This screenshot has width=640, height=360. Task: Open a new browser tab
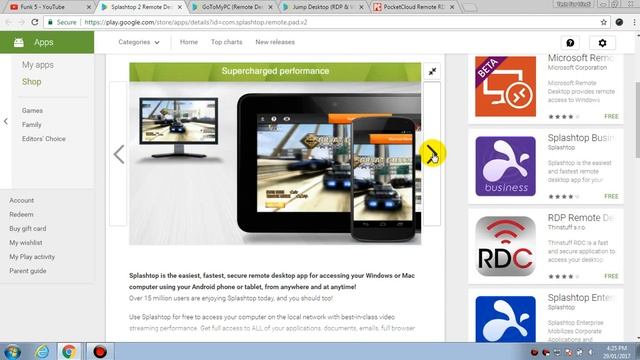[x=470, y=7]
